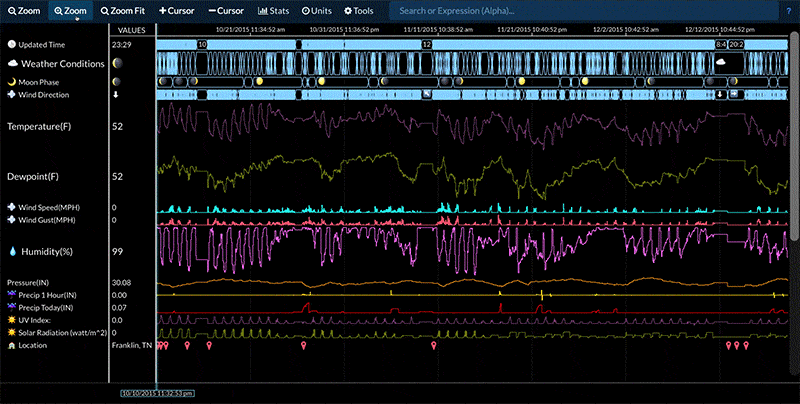800x404 pixels.
Task: Open the Units menu
Action: (316, 11)
